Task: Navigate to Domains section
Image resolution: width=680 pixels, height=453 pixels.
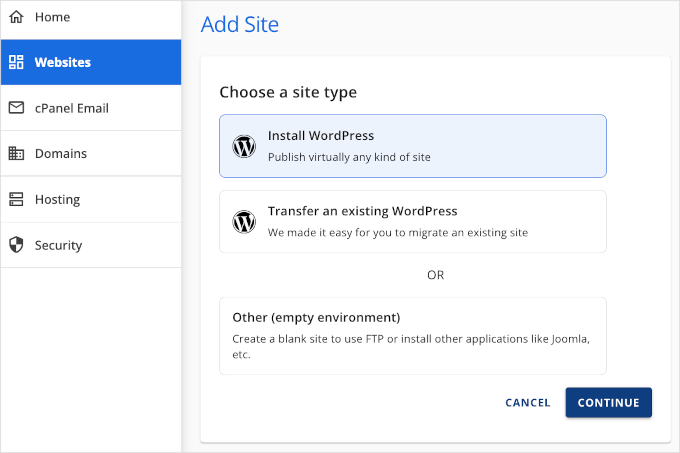Action: click(x=91, y=153)
